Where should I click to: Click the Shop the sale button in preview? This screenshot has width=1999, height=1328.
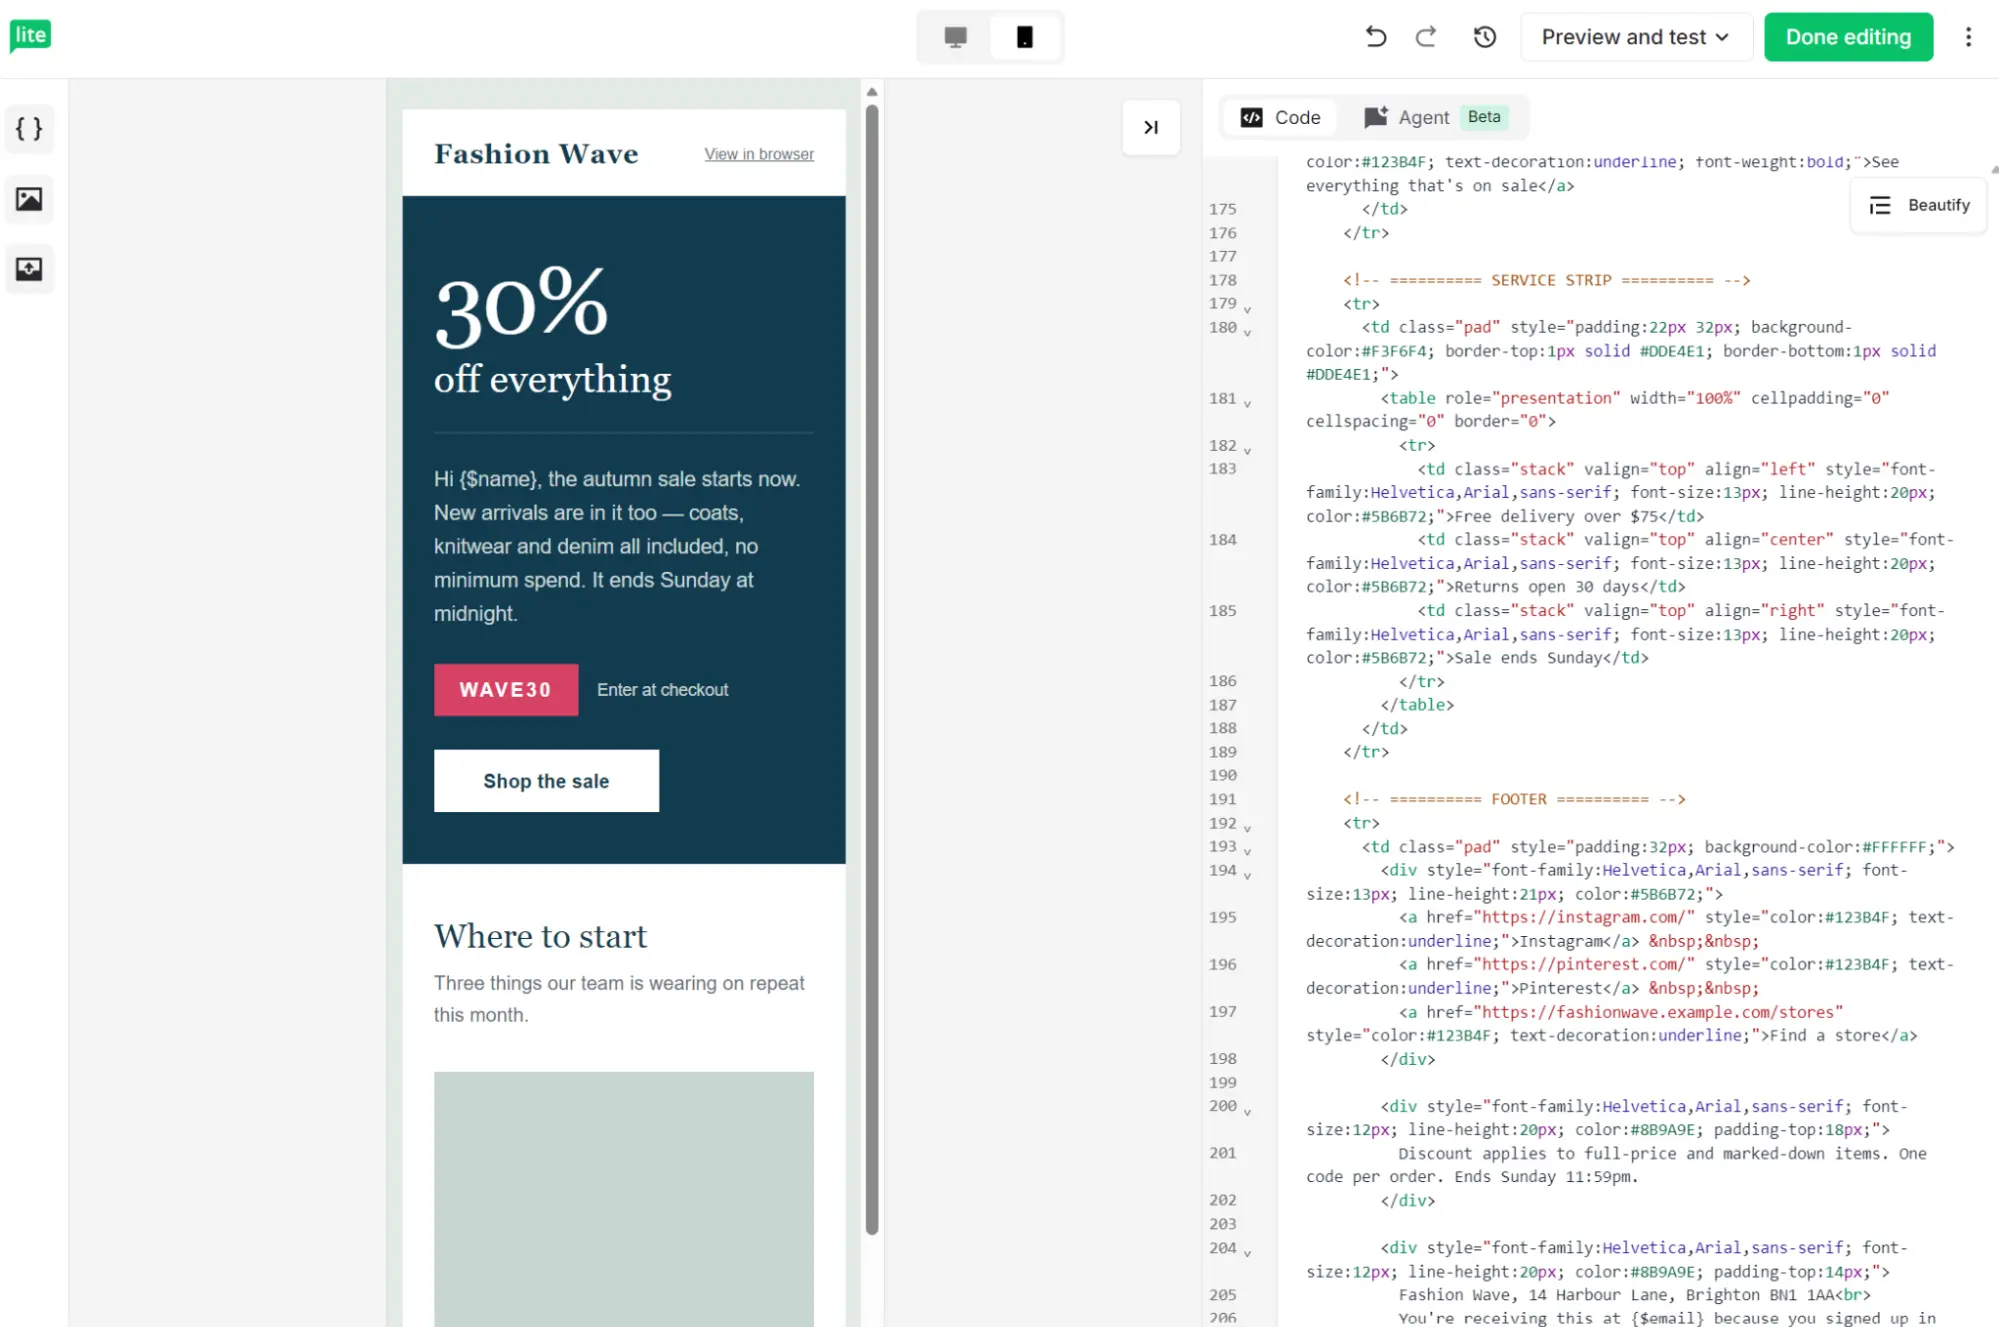546,781
